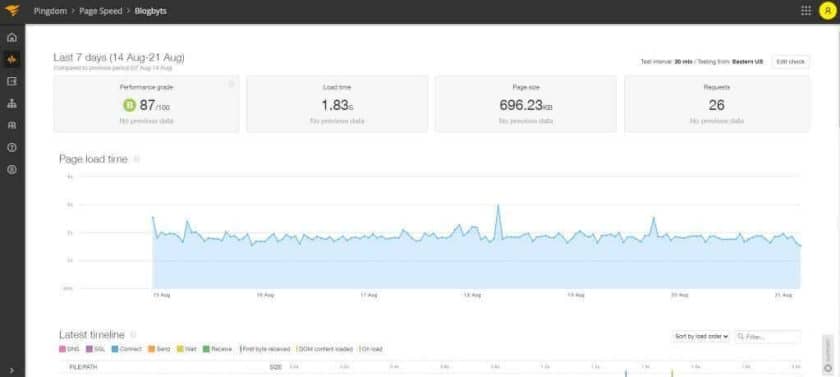Click the SolarWinds logo at top left
Image resolution: width=840 pixels, height=377 pixels.
[12, 10]
